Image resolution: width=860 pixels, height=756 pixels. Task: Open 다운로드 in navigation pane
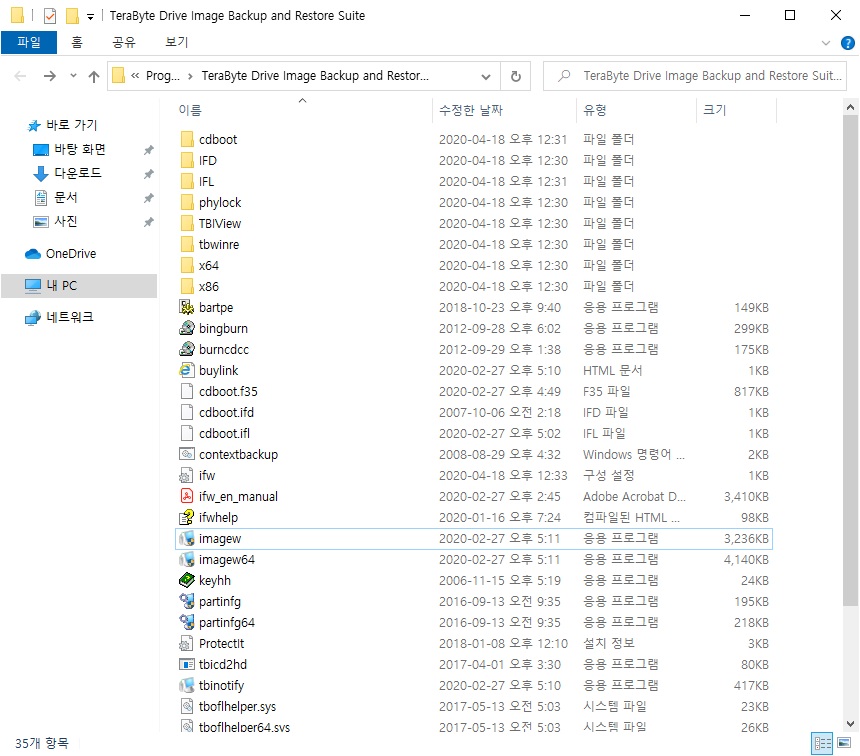(77, 173)
